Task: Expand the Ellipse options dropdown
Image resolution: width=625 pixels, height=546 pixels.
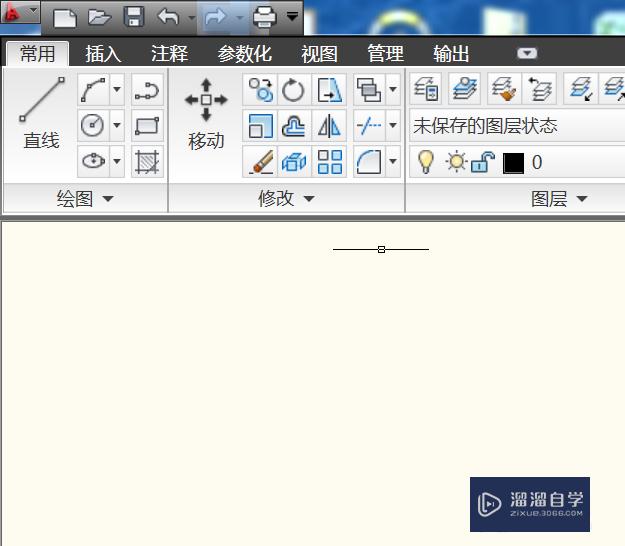Action: point(117,161)
